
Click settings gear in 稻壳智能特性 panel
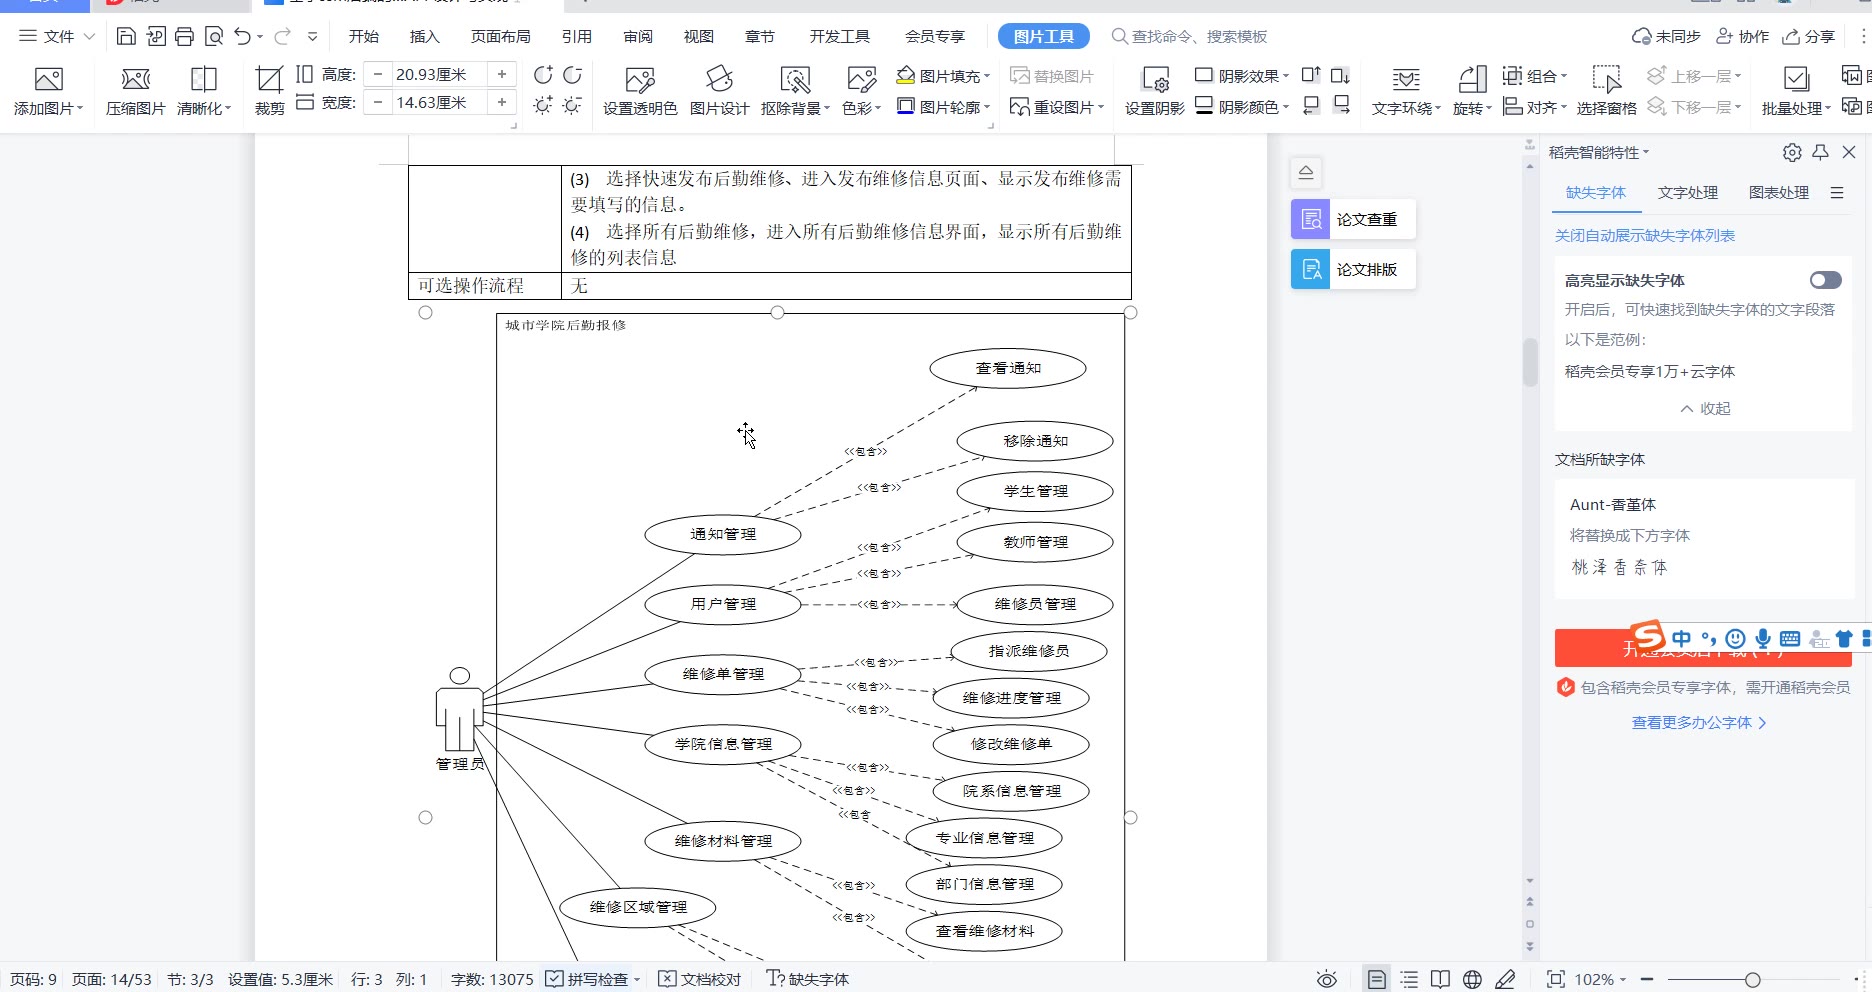(1792, 152)
